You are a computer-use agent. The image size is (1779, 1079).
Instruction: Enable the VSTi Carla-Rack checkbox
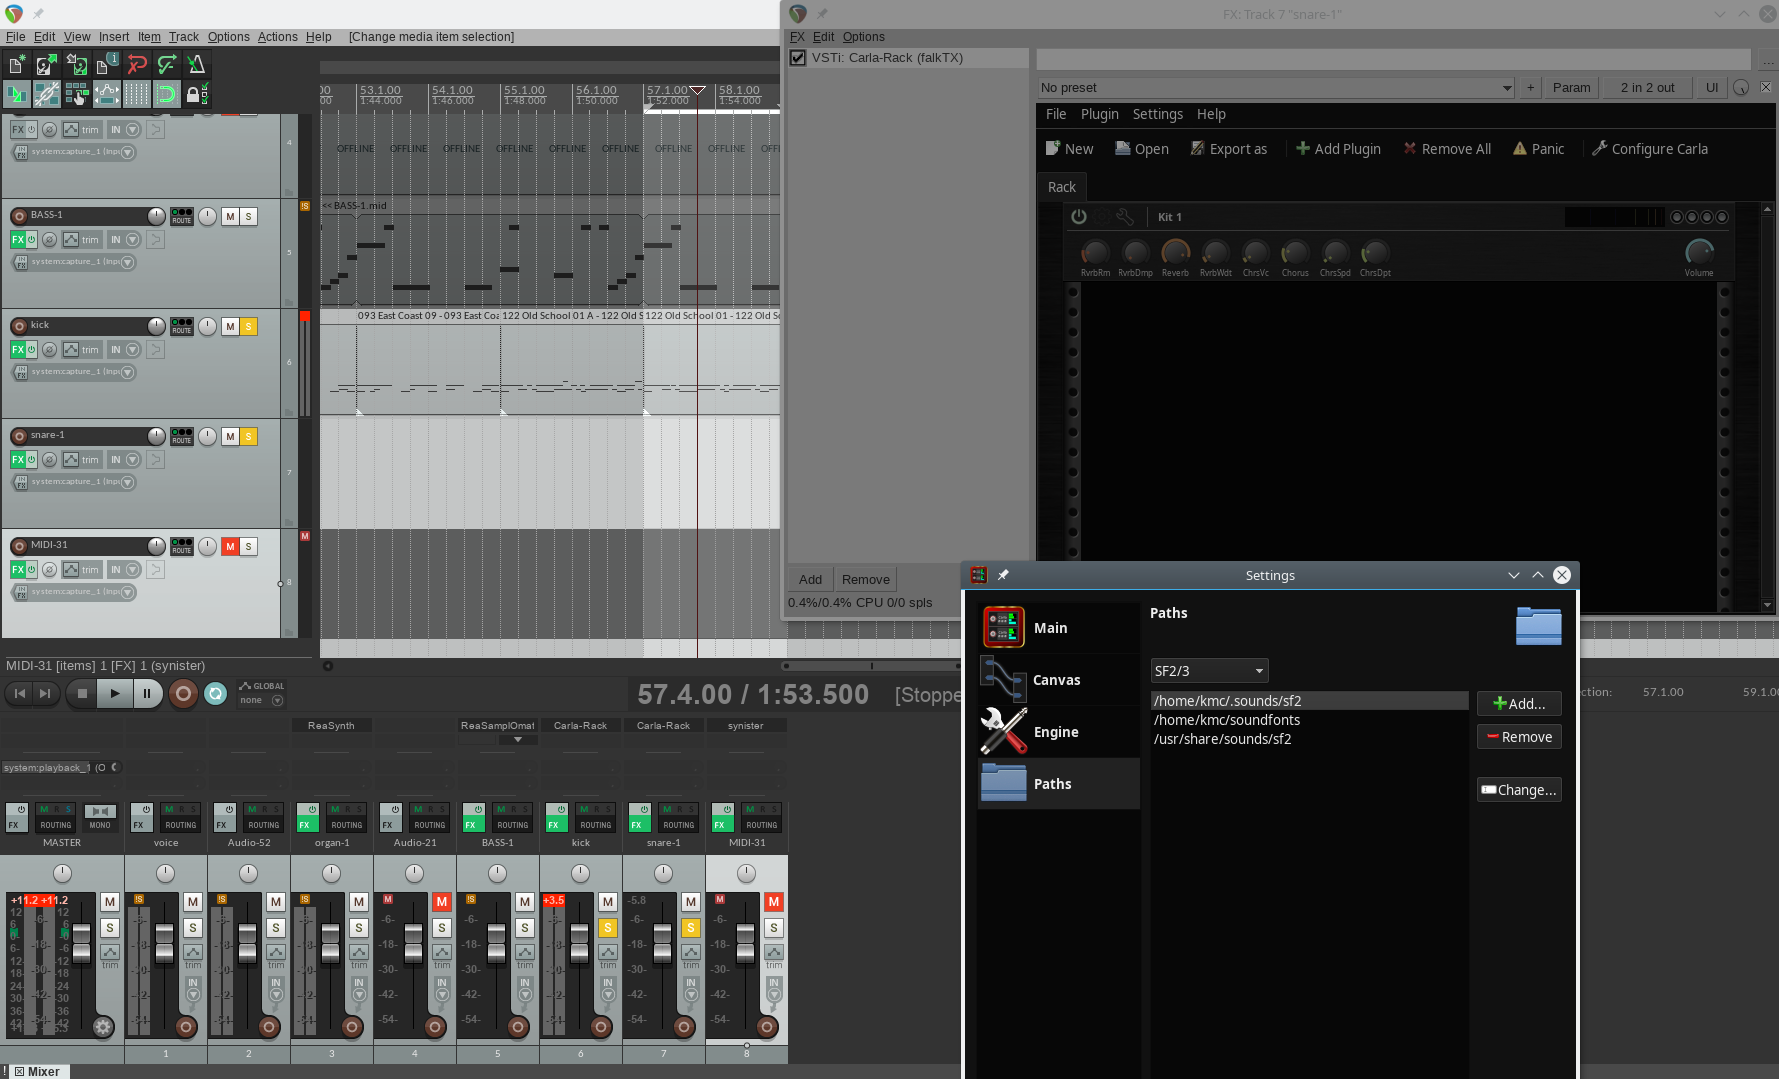point(798,58)
